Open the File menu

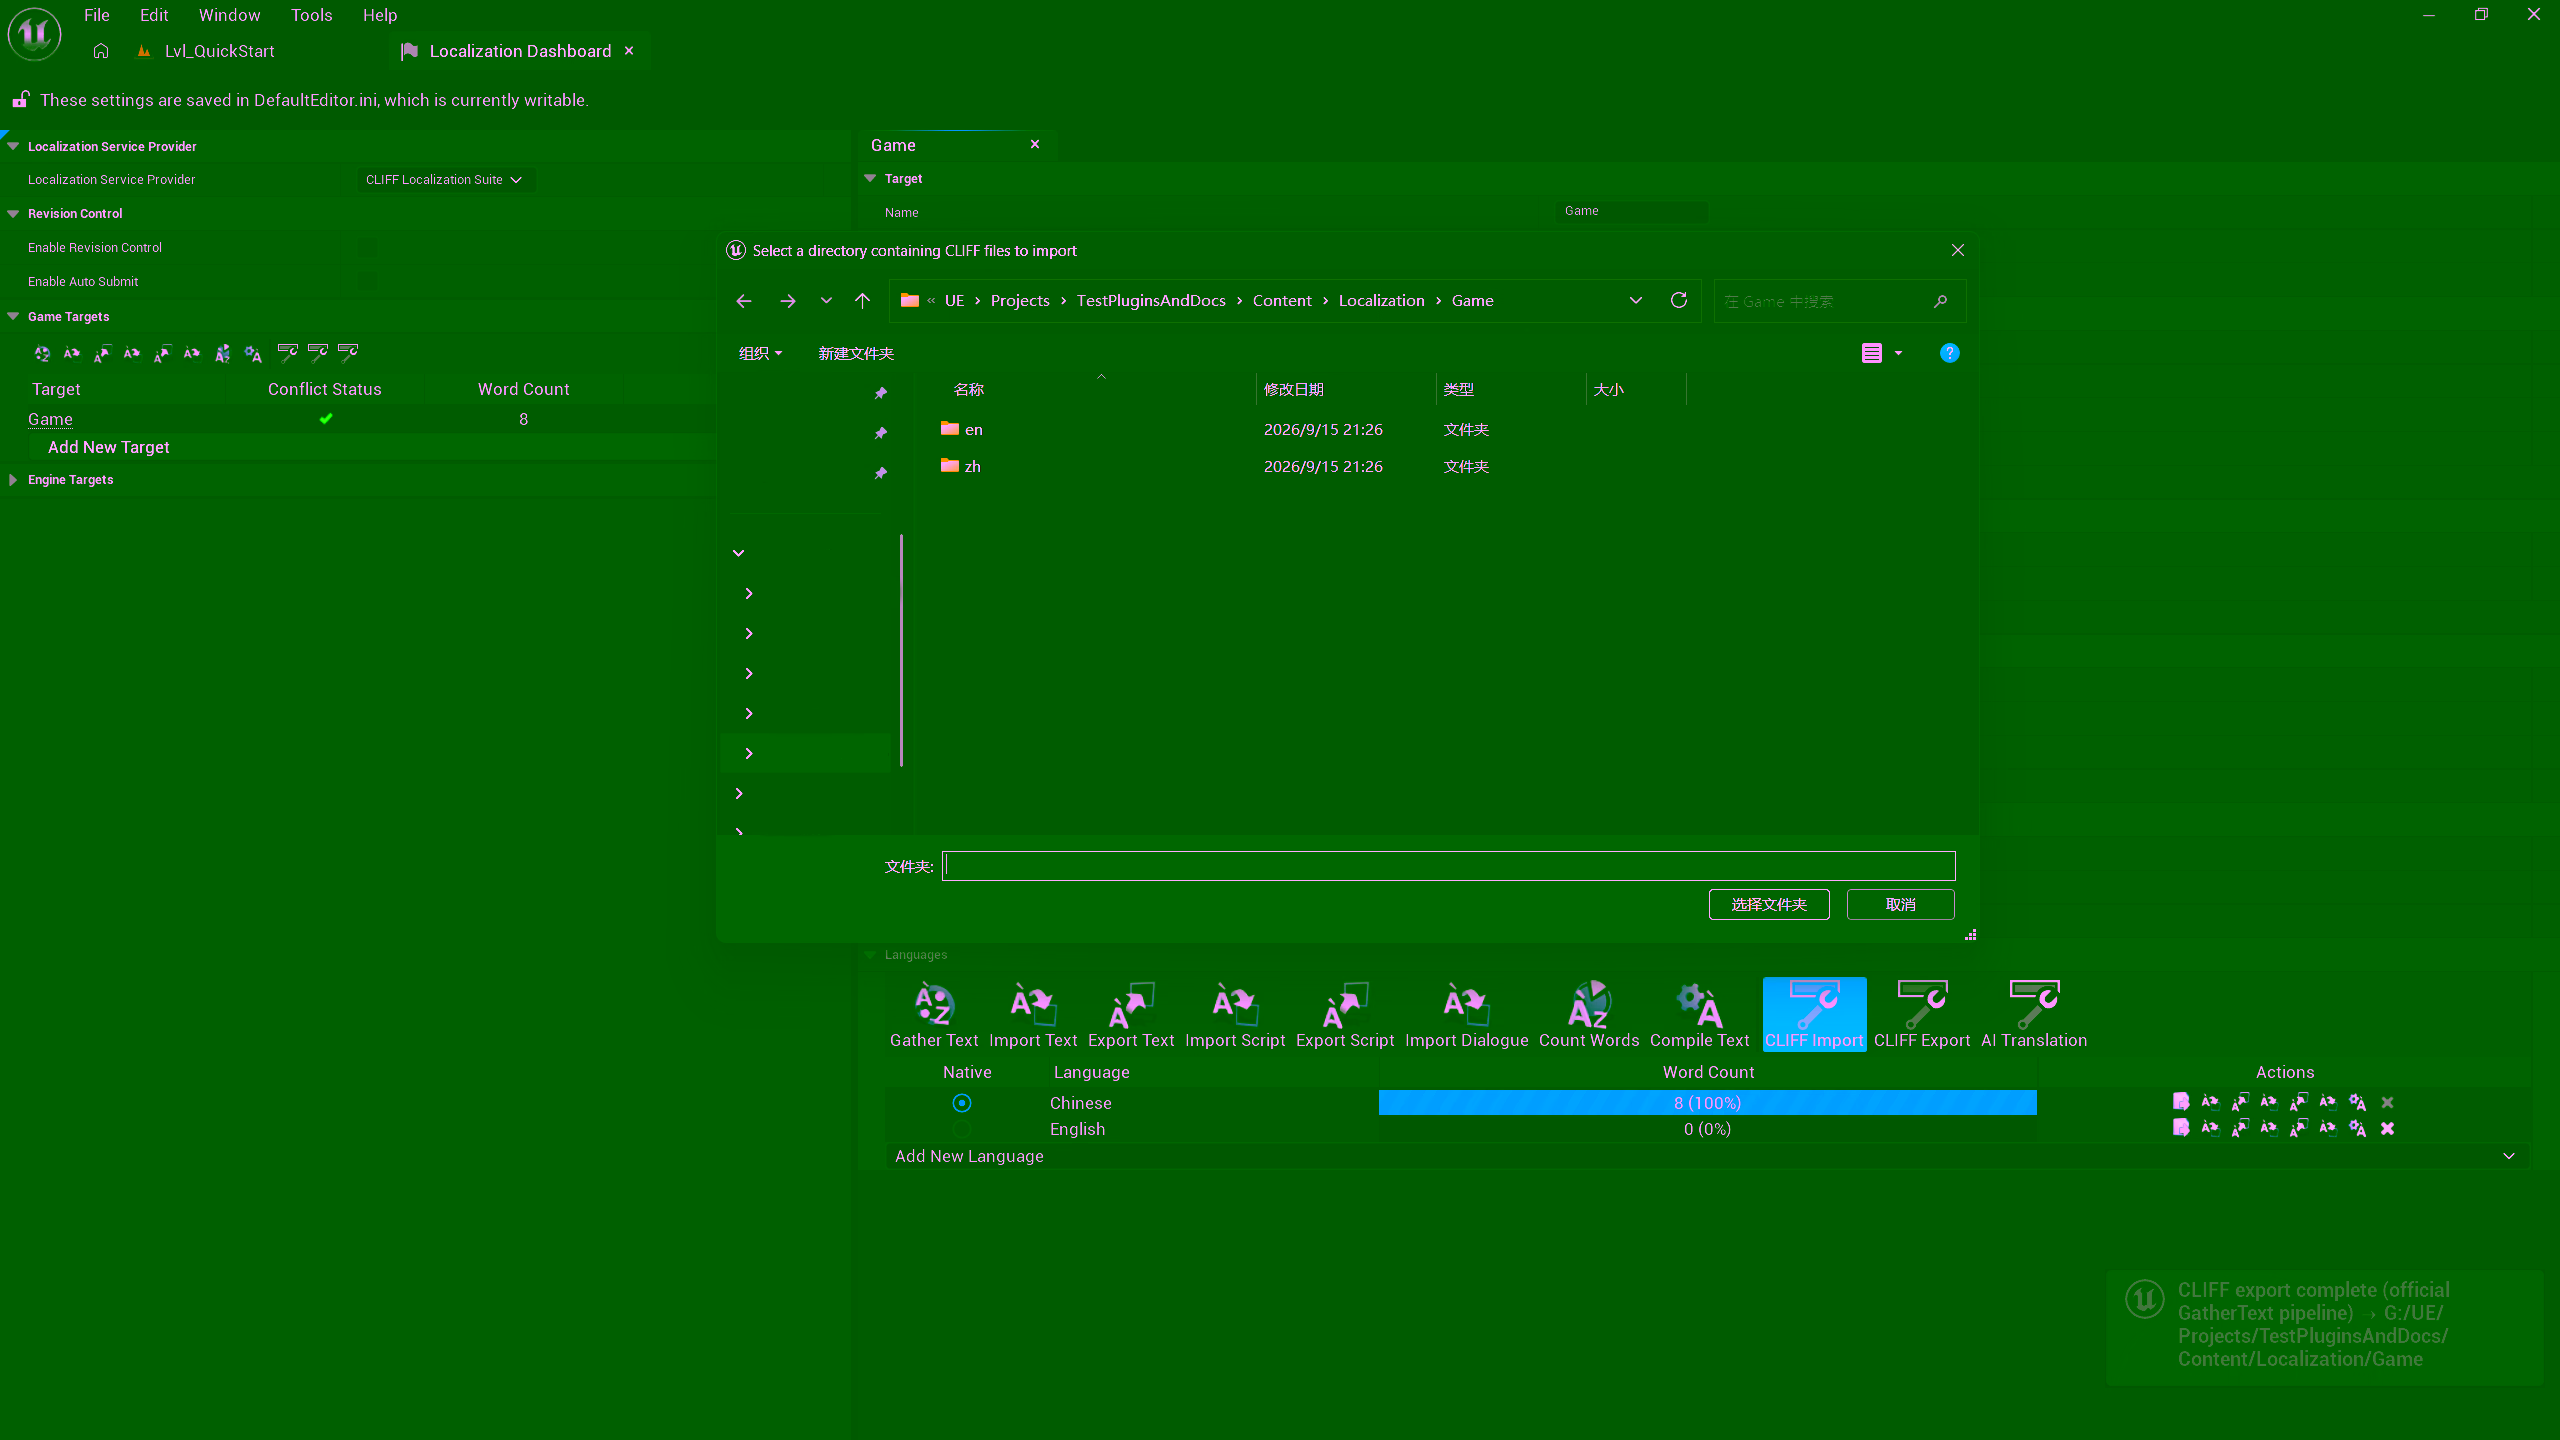(97, 15)
